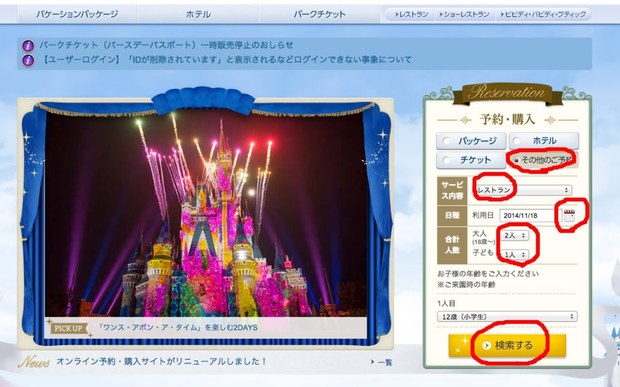Image resolution: width=620 pixels, height=387 pixels.
Task: Click the first purple info icon
Action: (28, 45)
